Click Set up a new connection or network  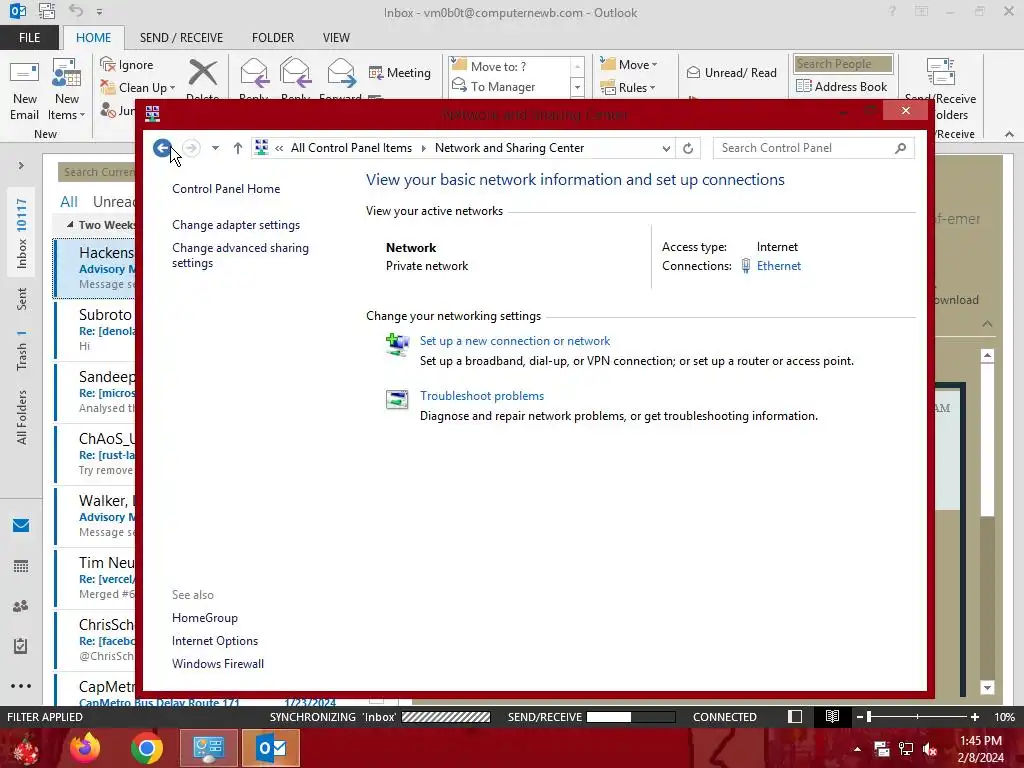(515, 341)
